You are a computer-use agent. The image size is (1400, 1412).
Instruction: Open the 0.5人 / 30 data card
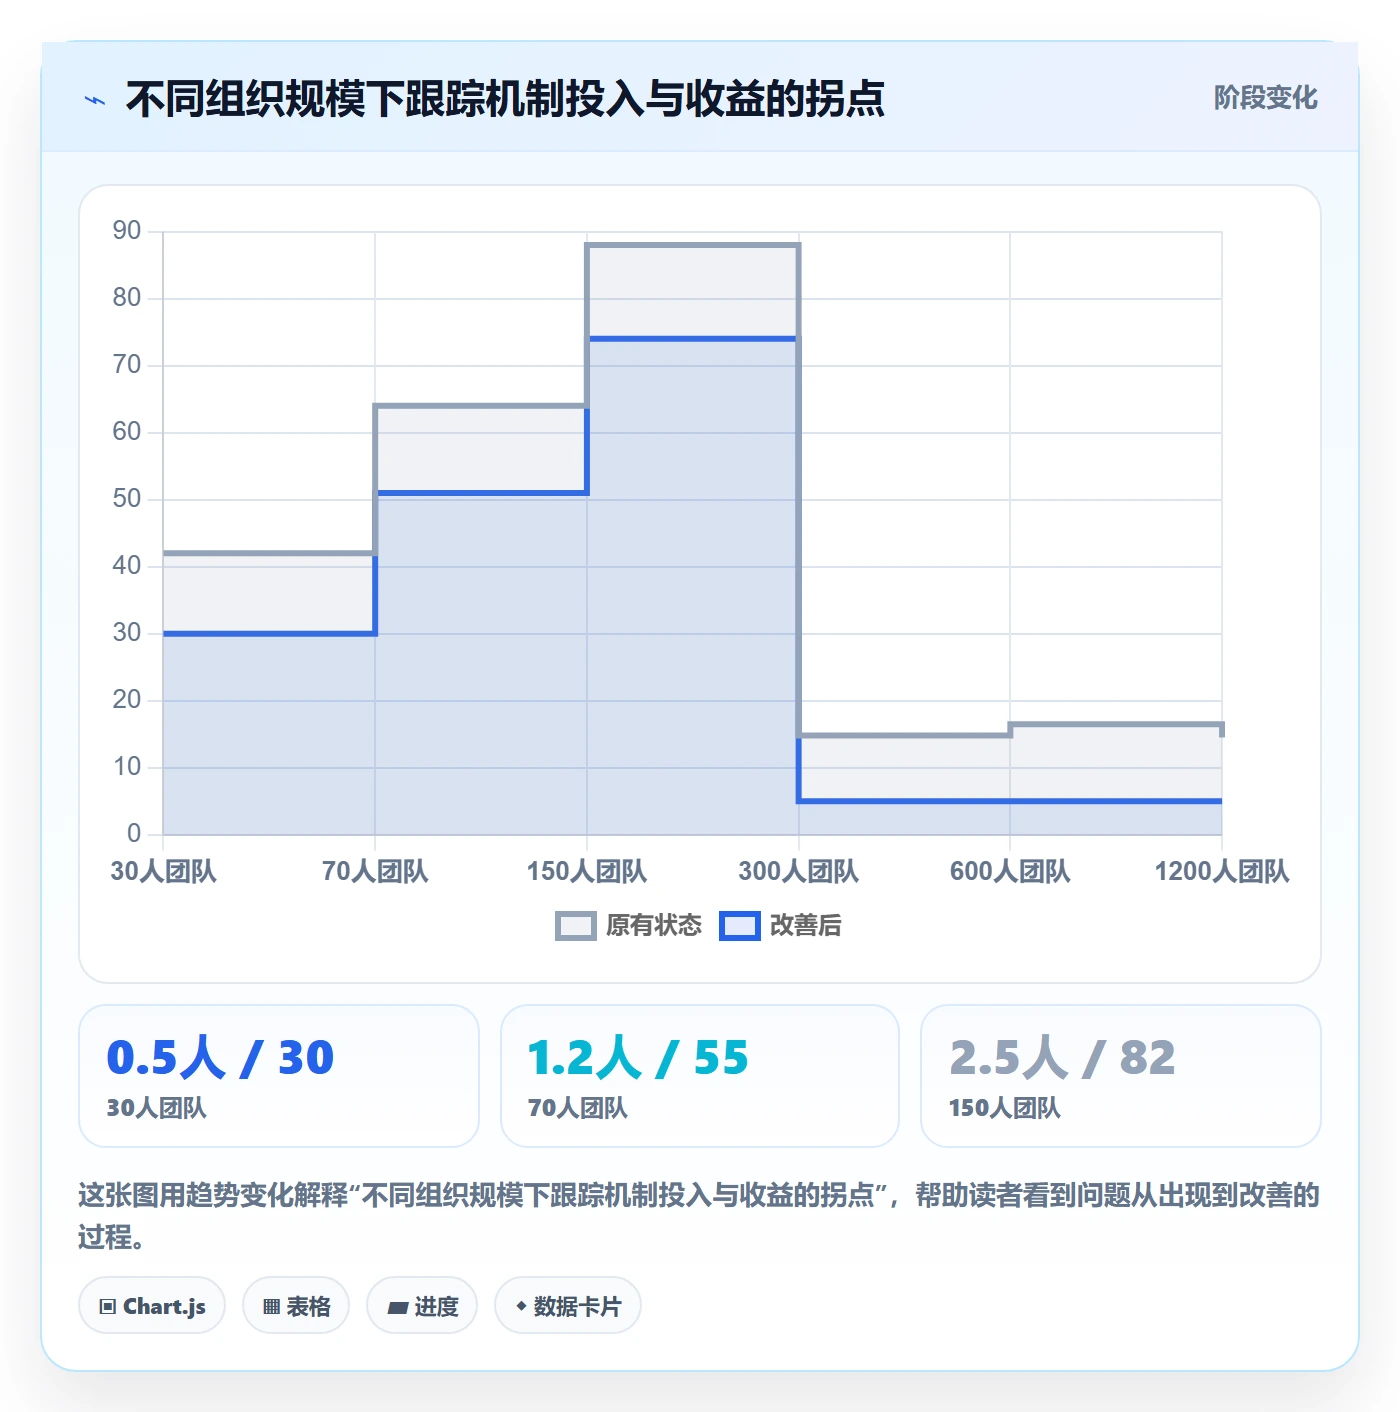click(279, 1076)
